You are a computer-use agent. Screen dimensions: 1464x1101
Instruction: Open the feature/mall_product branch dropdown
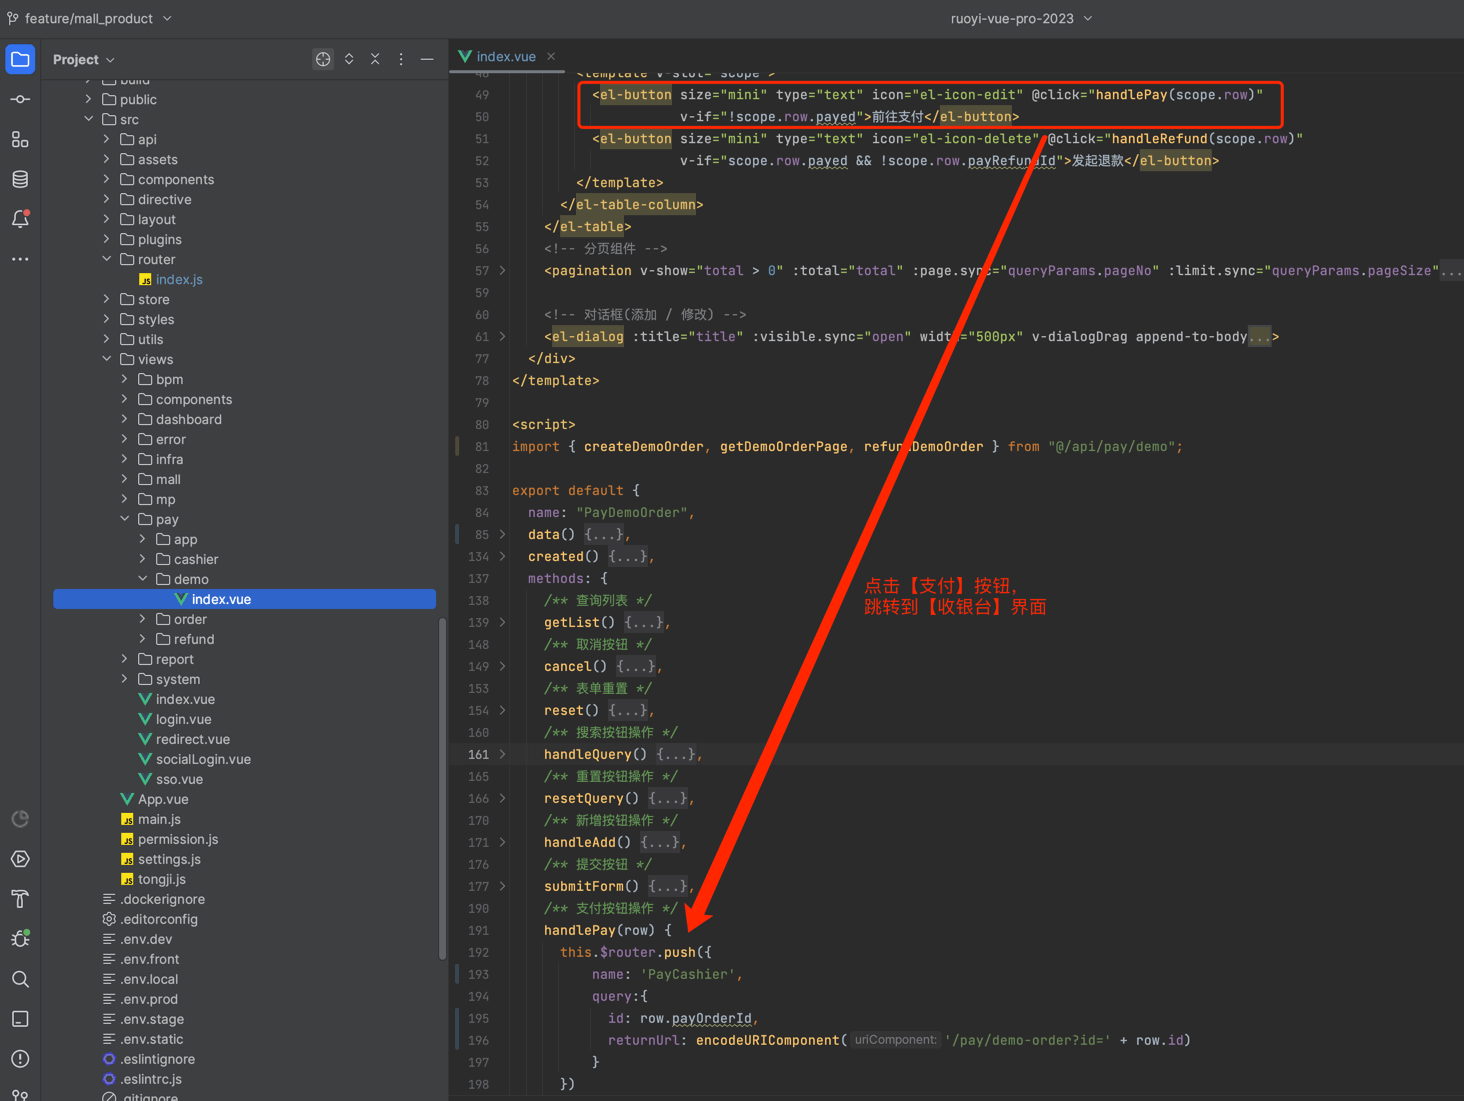click(x=91, y=18)
